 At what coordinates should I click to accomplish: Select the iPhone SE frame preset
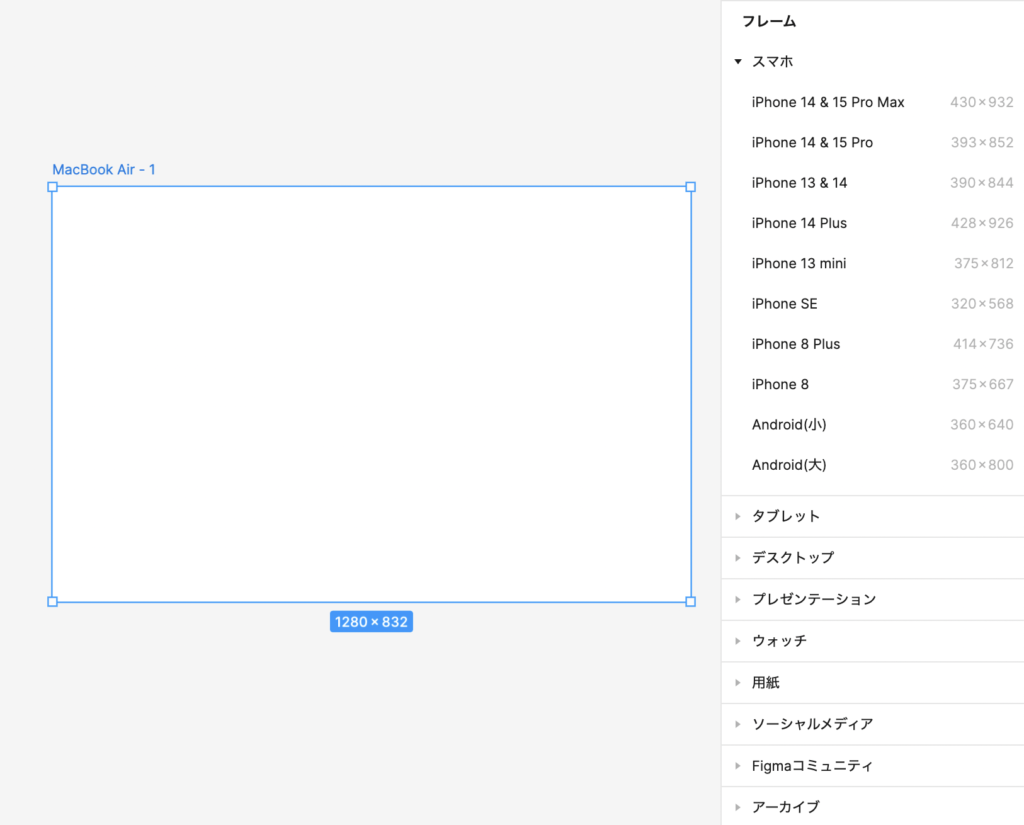784,304
